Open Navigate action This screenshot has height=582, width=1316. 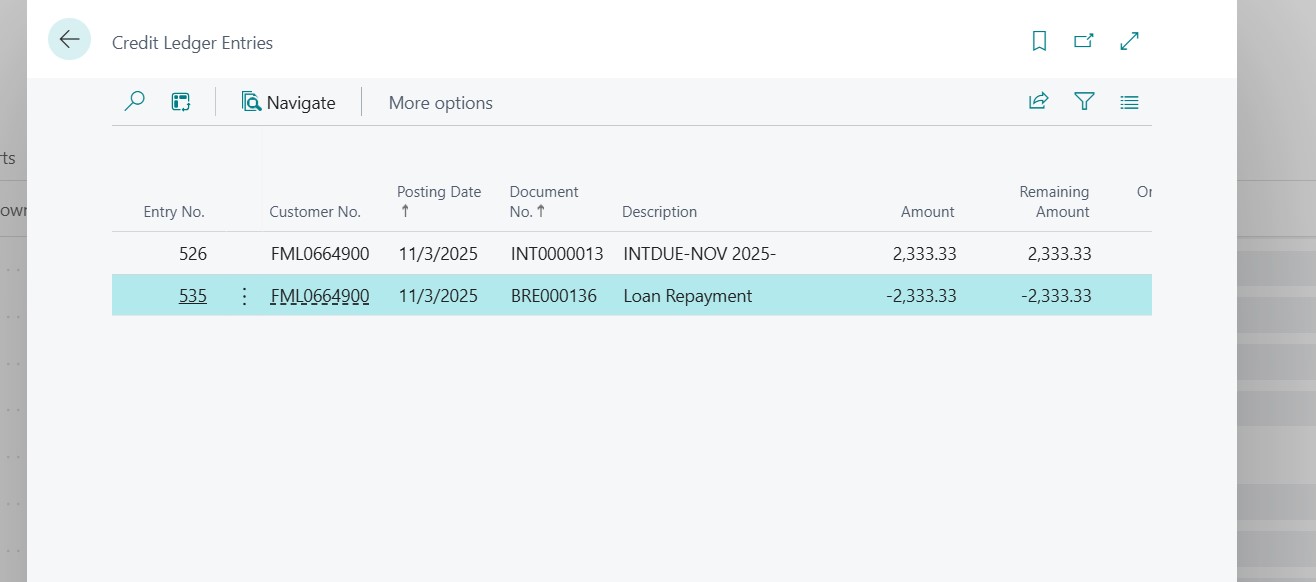coord(289,103)
